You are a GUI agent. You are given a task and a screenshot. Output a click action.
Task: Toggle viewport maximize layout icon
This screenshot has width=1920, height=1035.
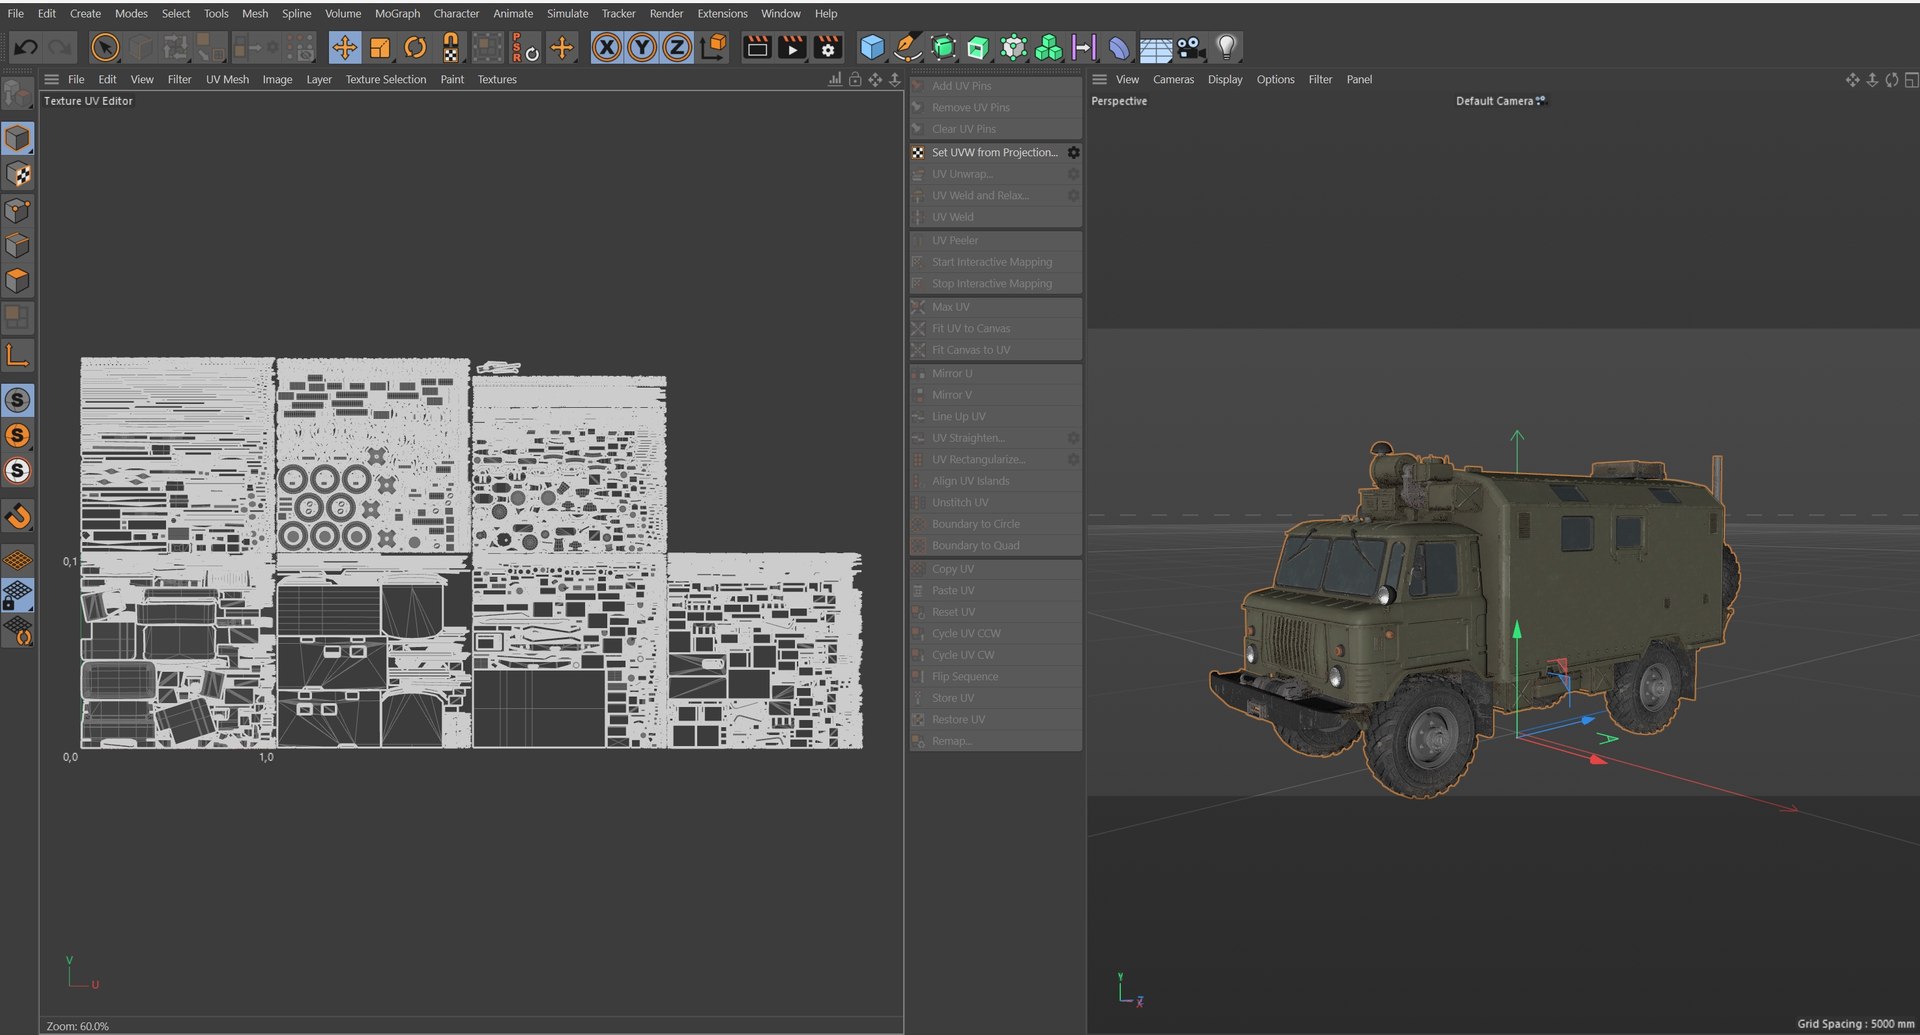[x=1911, y=79]
